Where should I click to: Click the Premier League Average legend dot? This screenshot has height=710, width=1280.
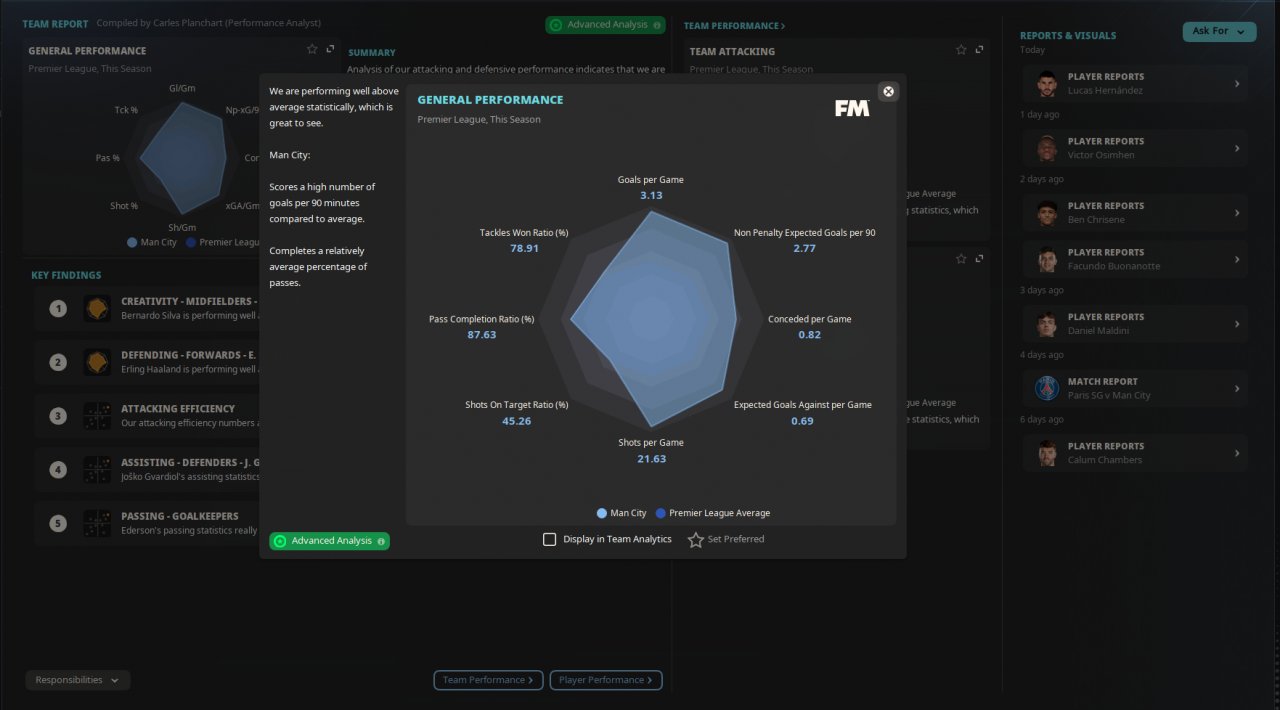[660, 513]
